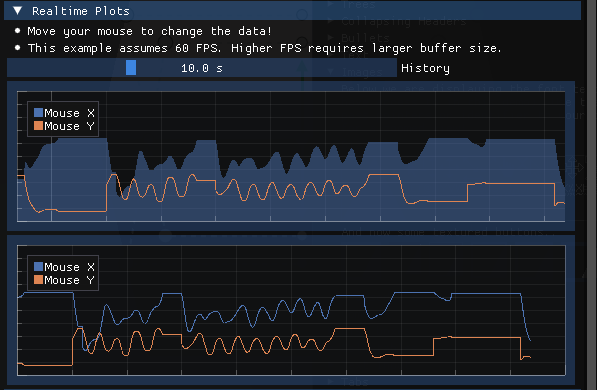Click the 'Move your mouse to change the data!' bullet

150,31
